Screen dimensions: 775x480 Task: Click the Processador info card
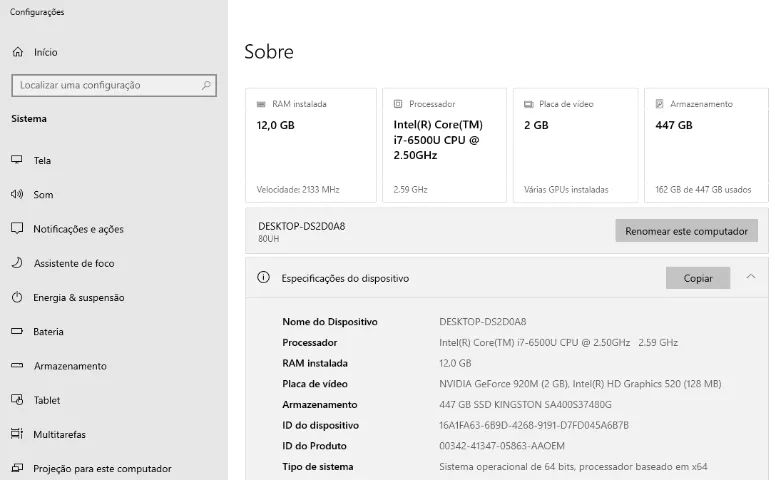tap(444, 145)
